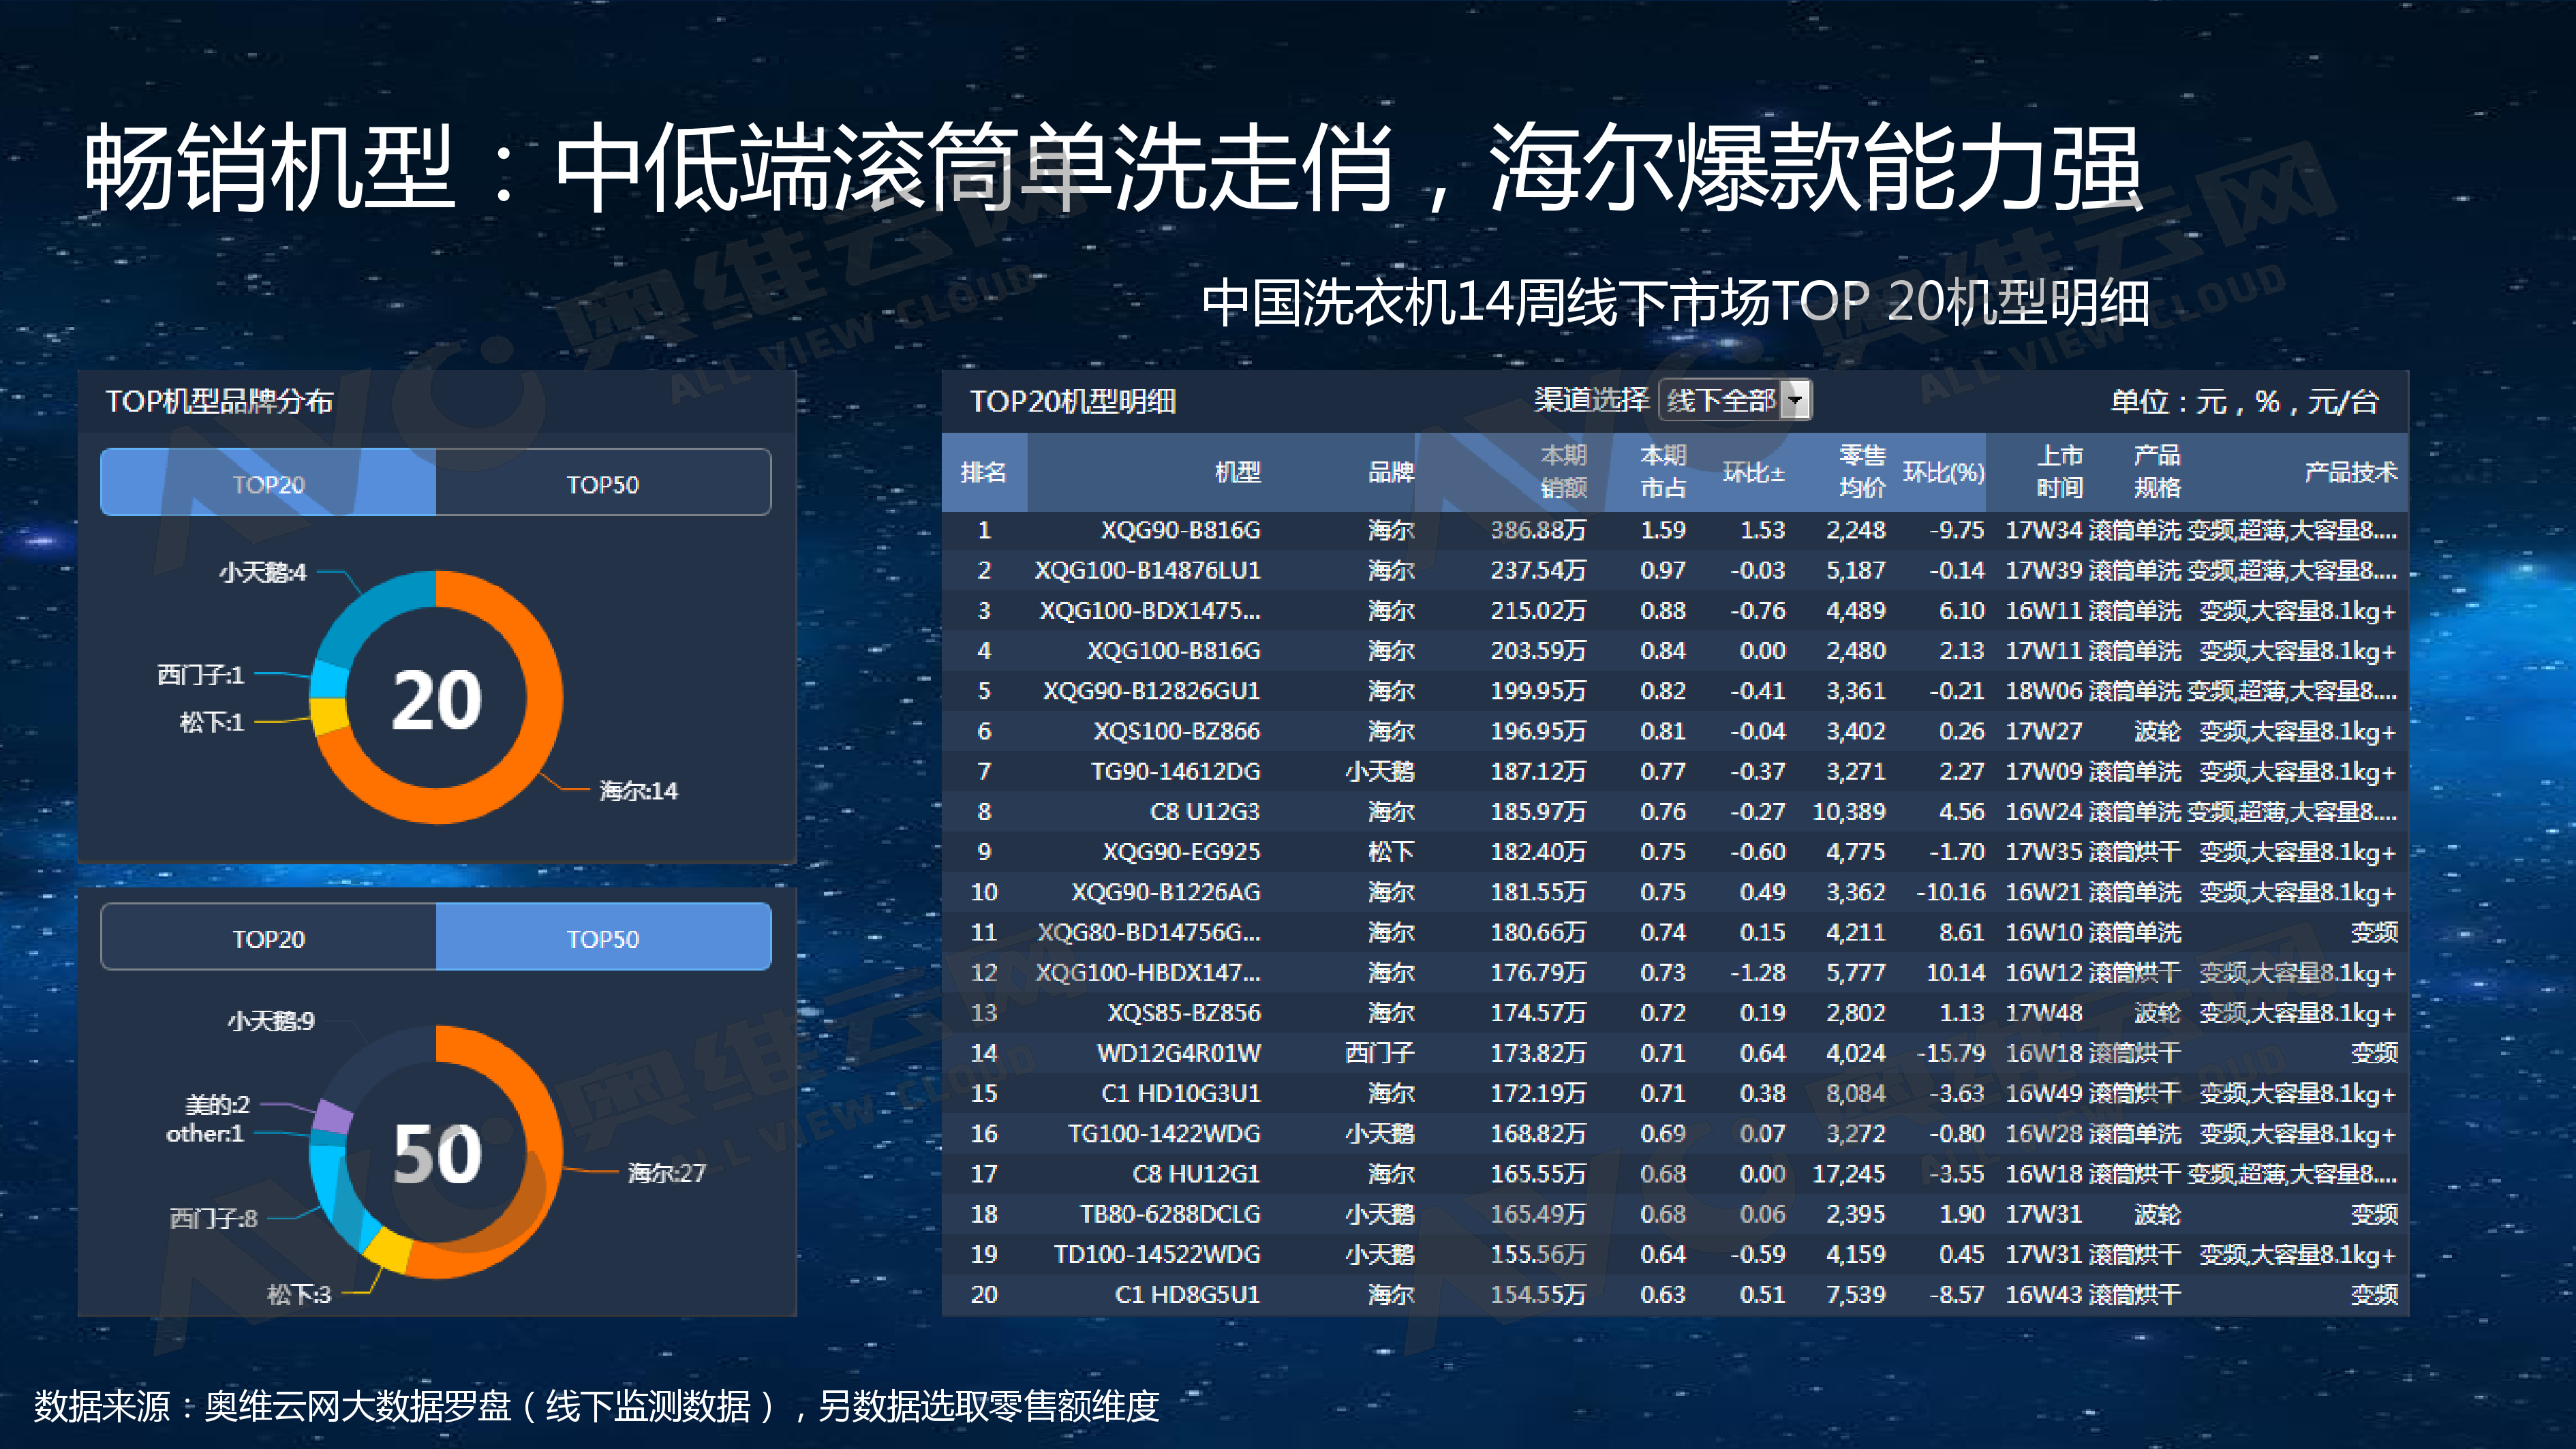Click the 线下全部 channel combo box
2576x1449 pixels.
tap(1721, 401)
